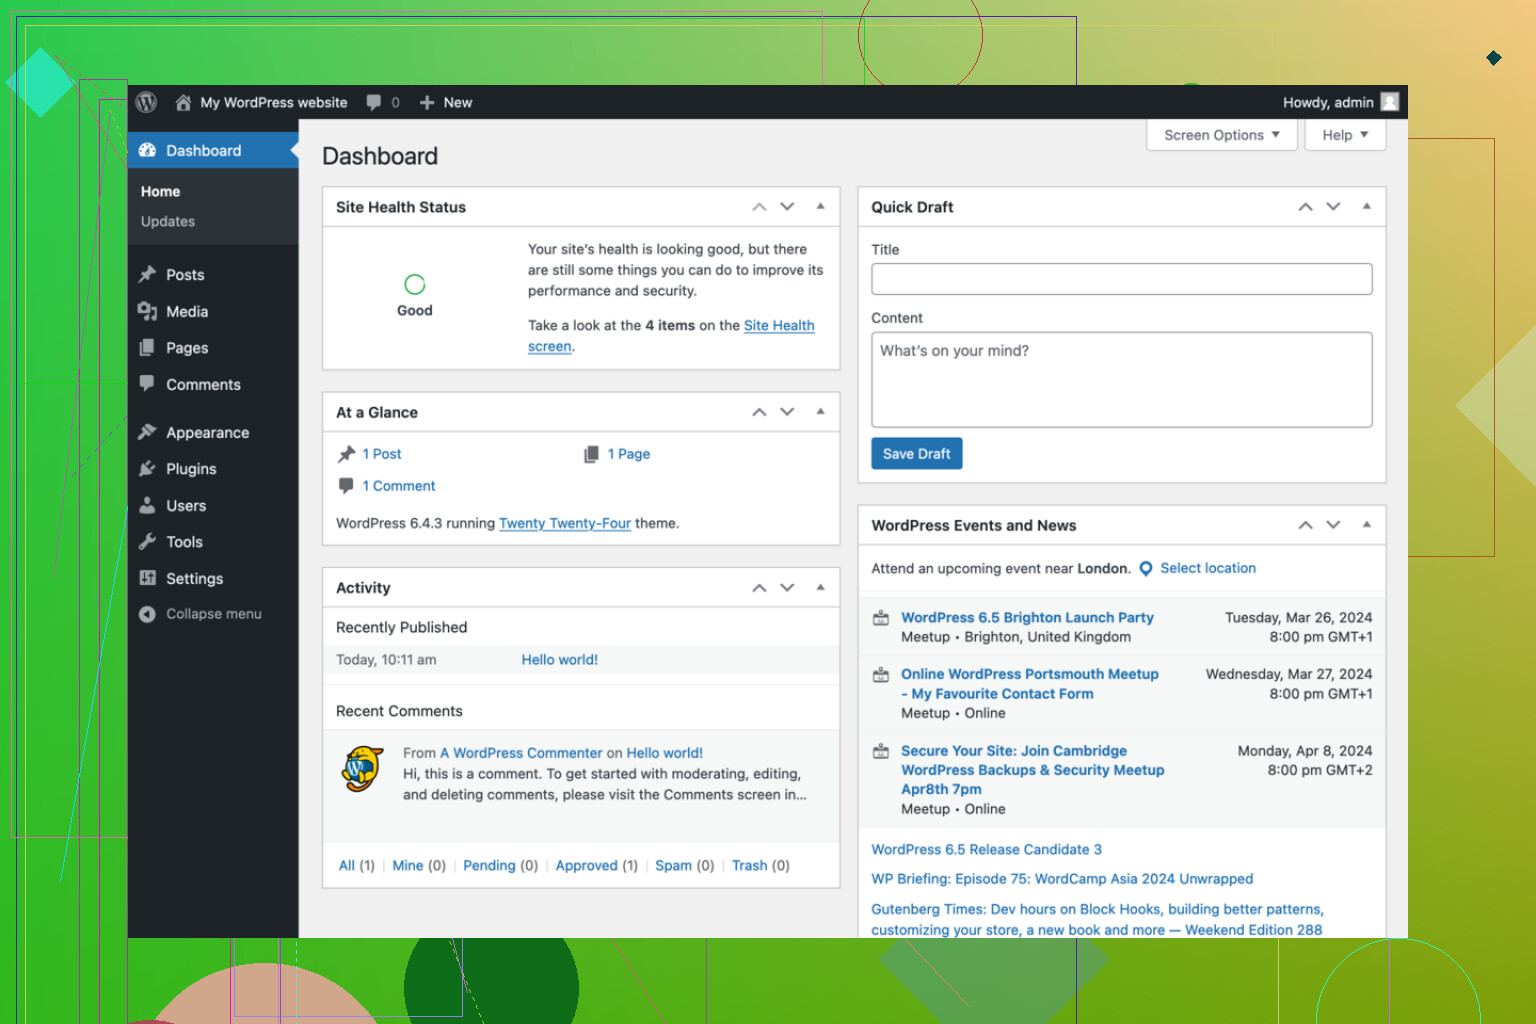Click the WordPress logo in admin bar
This screenshot has height=1024, width=1536.
(x=146, y=102)
